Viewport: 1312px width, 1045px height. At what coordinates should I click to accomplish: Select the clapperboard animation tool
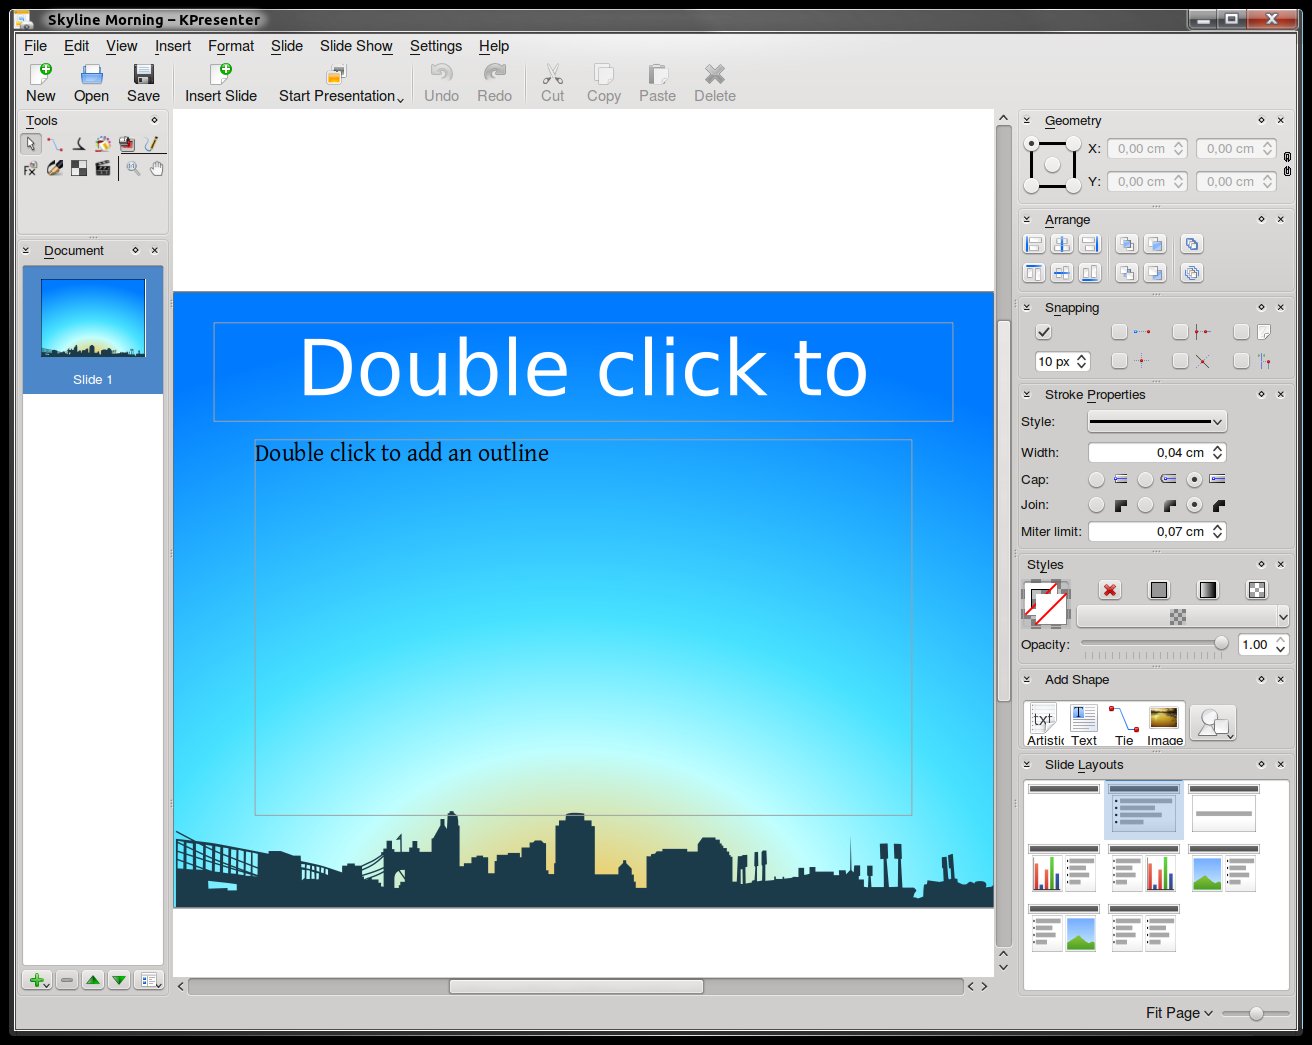tap(103, 169)
